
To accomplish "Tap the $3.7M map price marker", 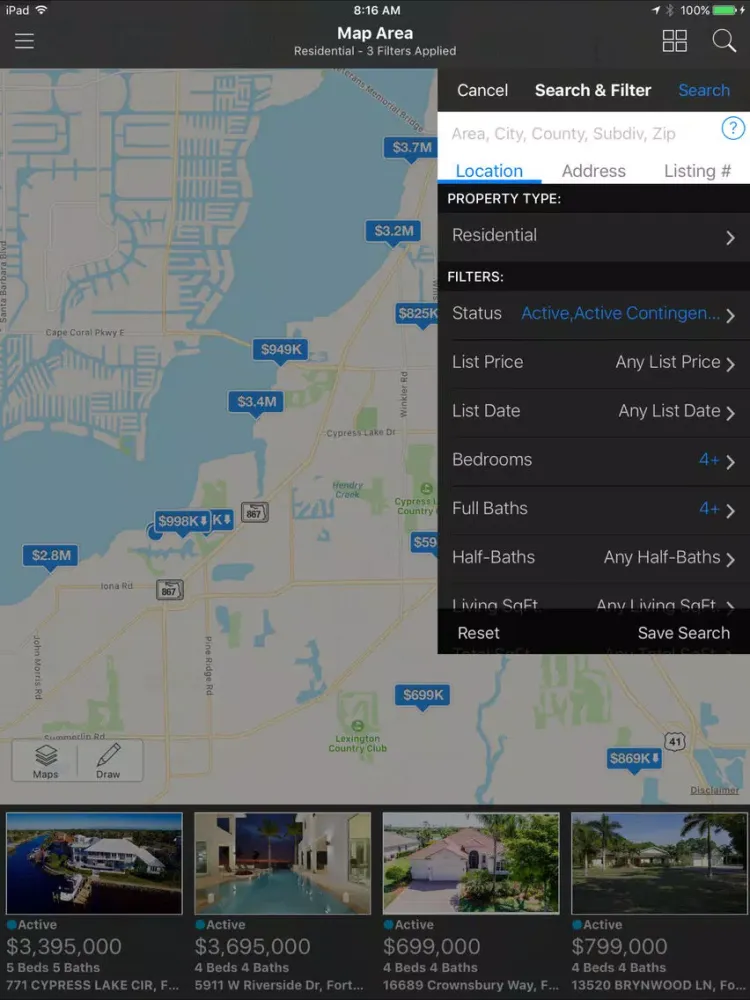I will [x=411, y=148].
